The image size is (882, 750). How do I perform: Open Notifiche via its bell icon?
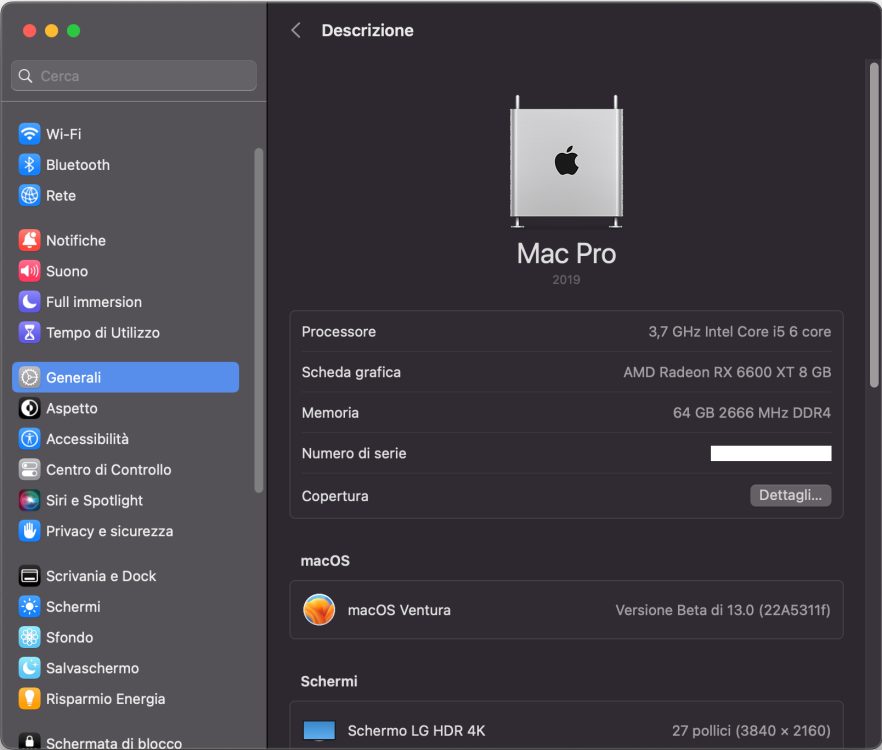pos(29,240)
